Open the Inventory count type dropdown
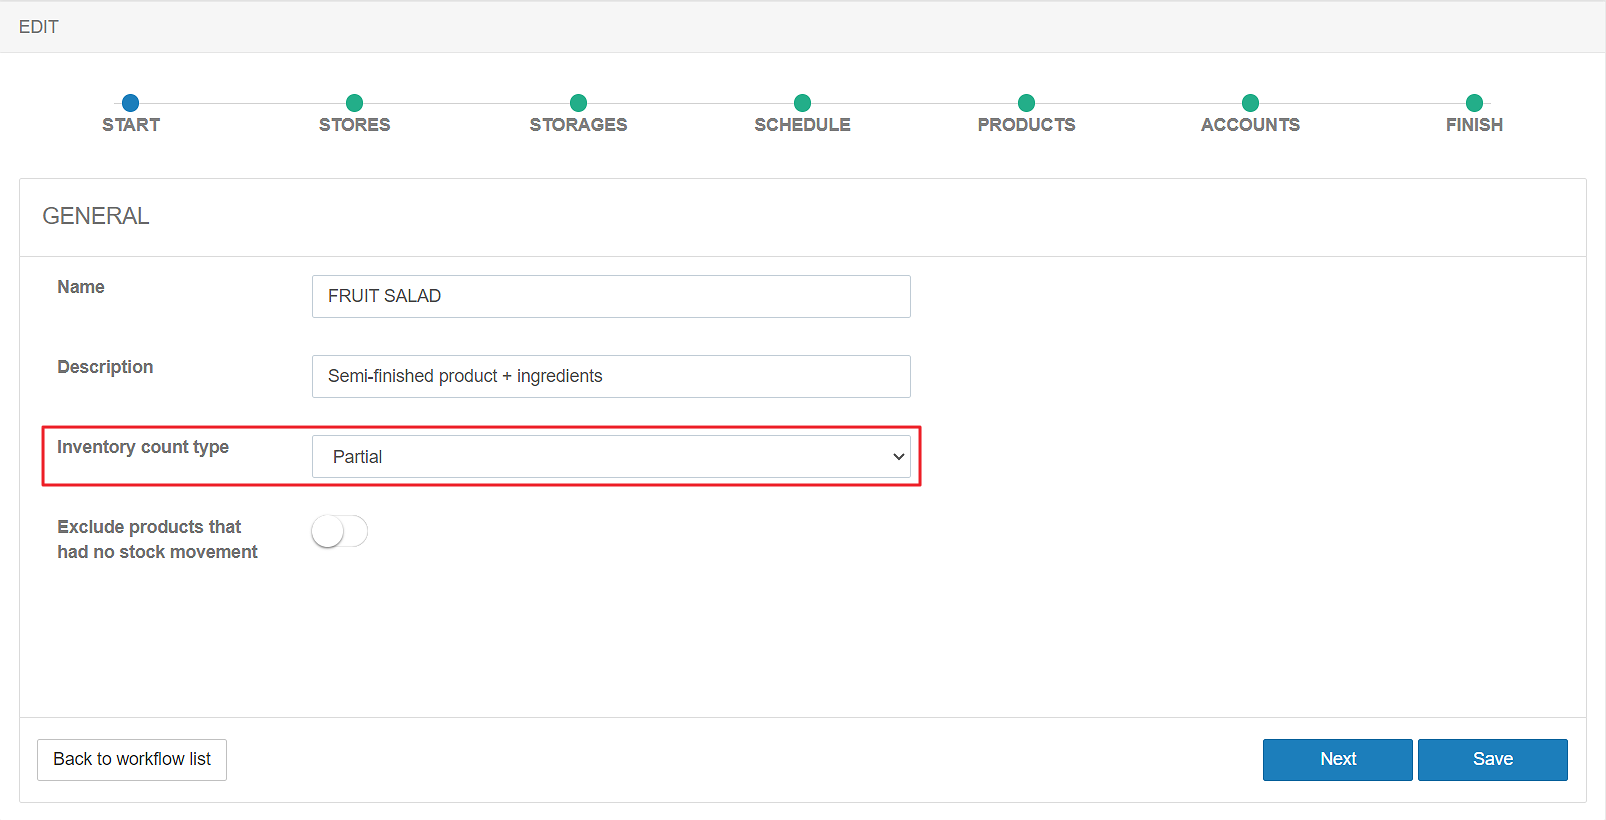Screen dimensions: 1606x820 coord(610,457)
